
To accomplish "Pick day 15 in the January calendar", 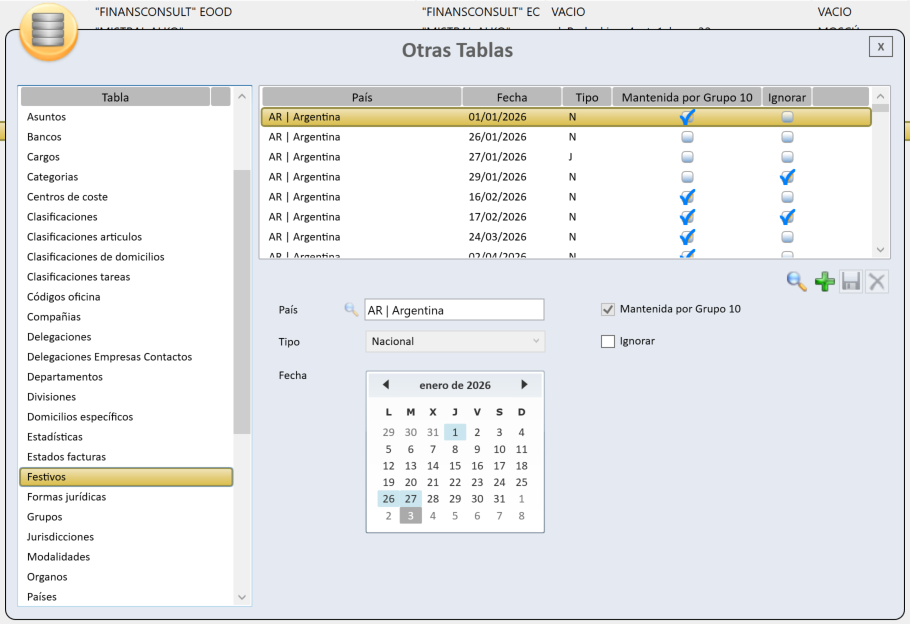I will pyautogui.click(x=455, y=465).
